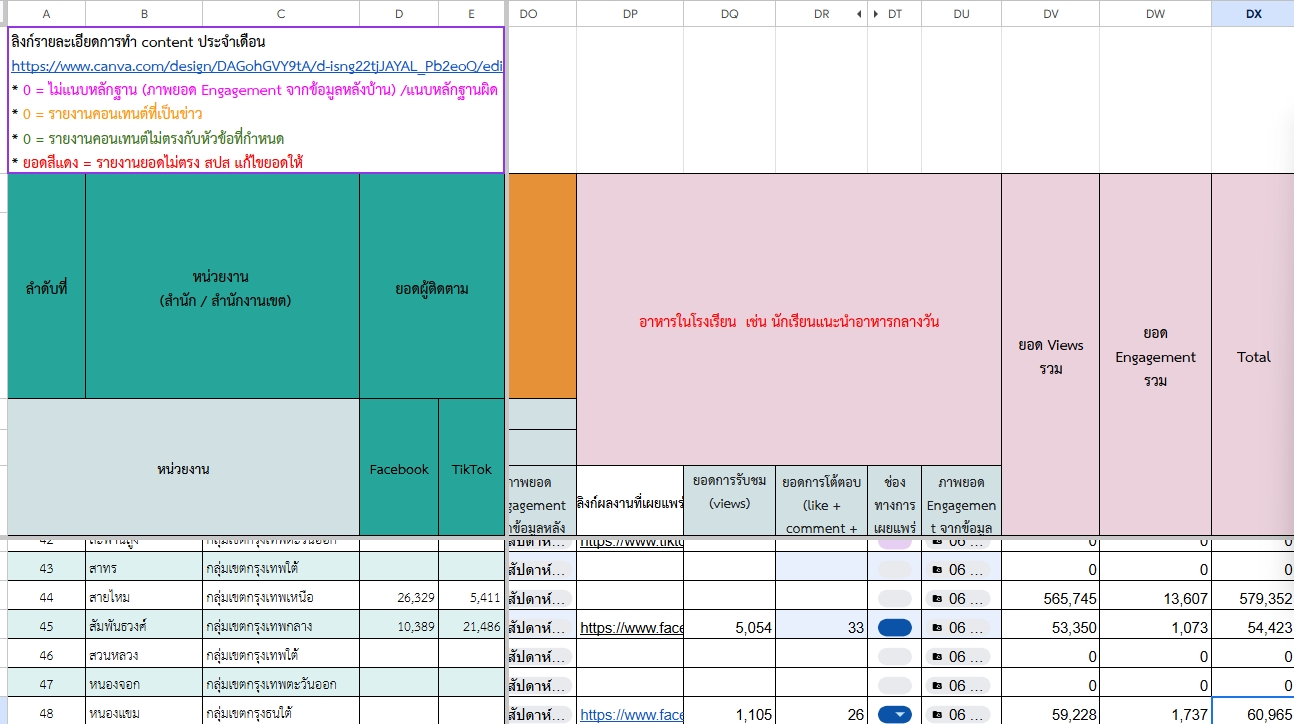The height and width of the screenshot is (724, 1294).
Task: Click the image chip icon in row 45
Action: point(937,628)
